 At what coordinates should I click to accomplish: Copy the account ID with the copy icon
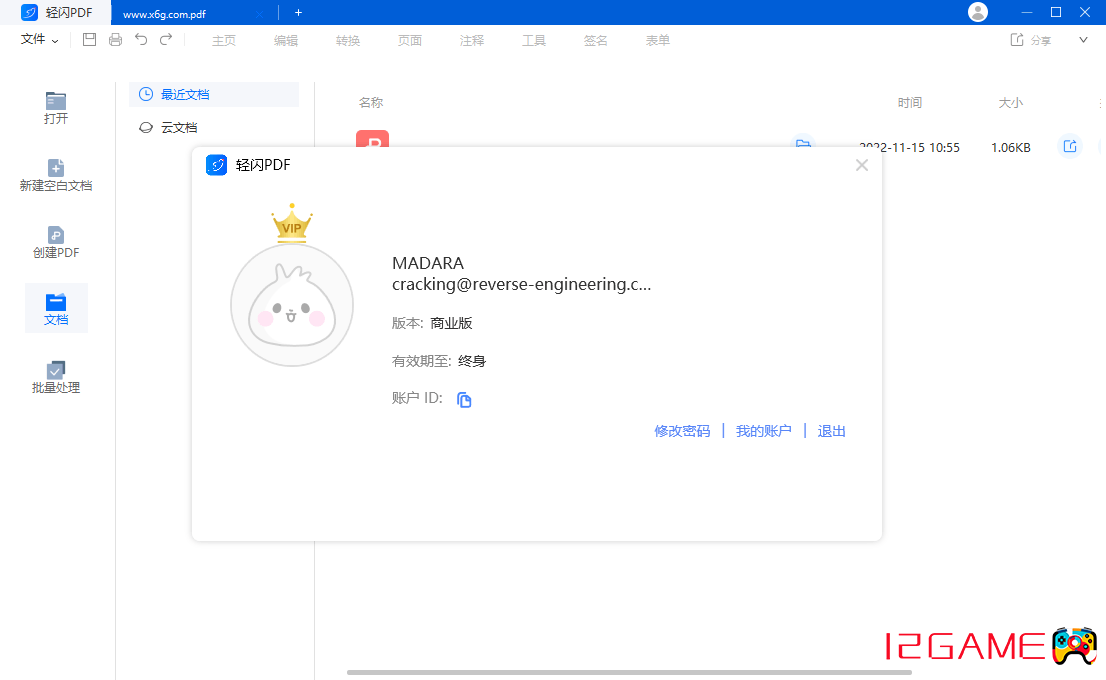point(464,400)
